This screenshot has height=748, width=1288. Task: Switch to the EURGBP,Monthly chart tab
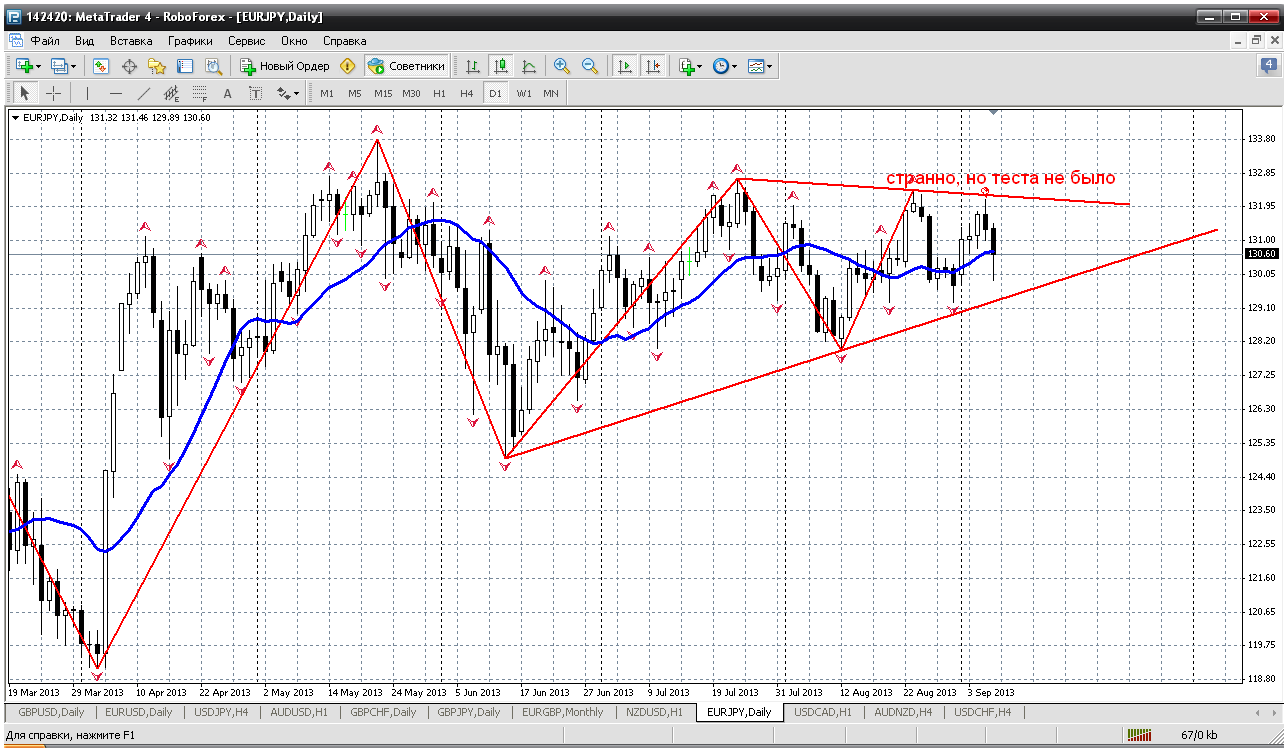pyautogui.click(x=564, y=712)
